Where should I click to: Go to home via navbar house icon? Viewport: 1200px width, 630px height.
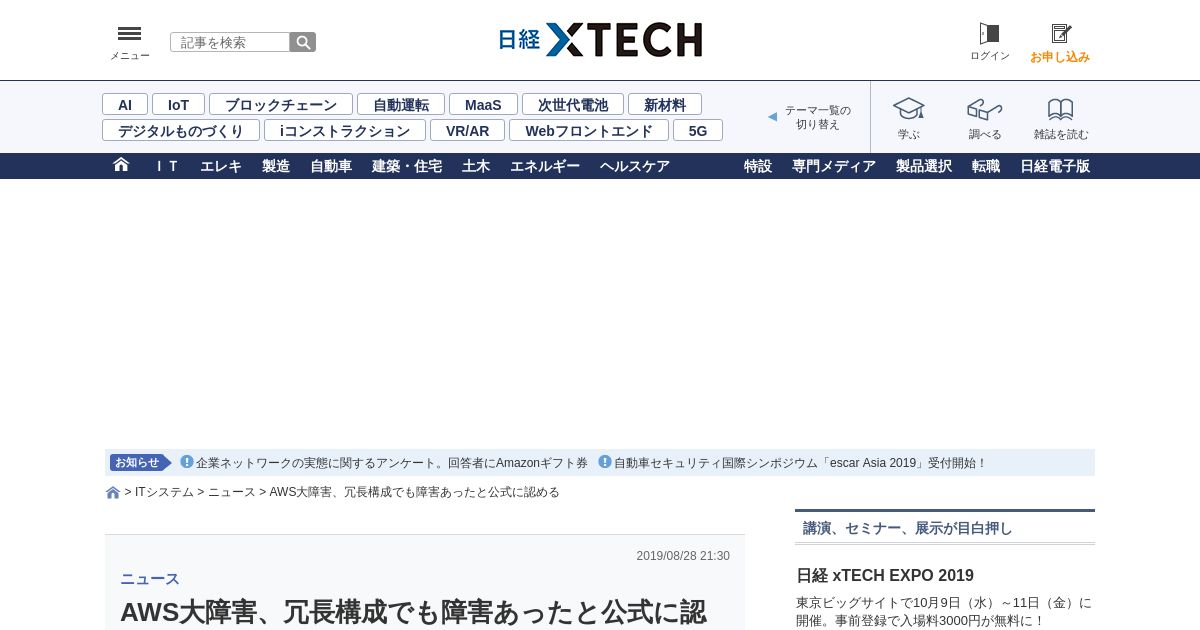click(x=121, y=165)
